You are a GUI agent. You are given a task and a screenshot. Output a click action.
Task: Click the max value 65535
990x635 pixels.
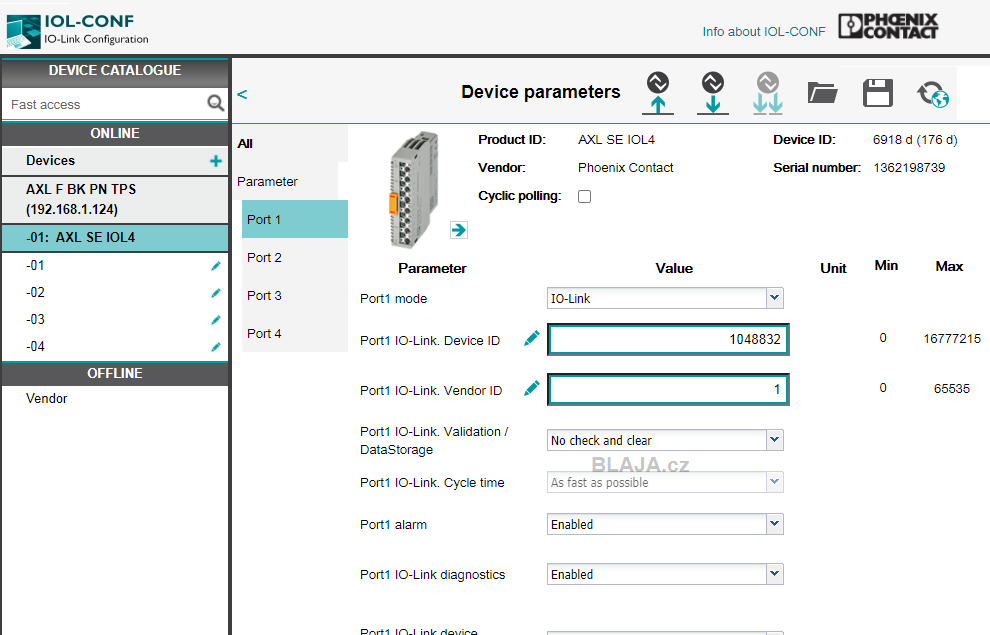click(952, 389)
